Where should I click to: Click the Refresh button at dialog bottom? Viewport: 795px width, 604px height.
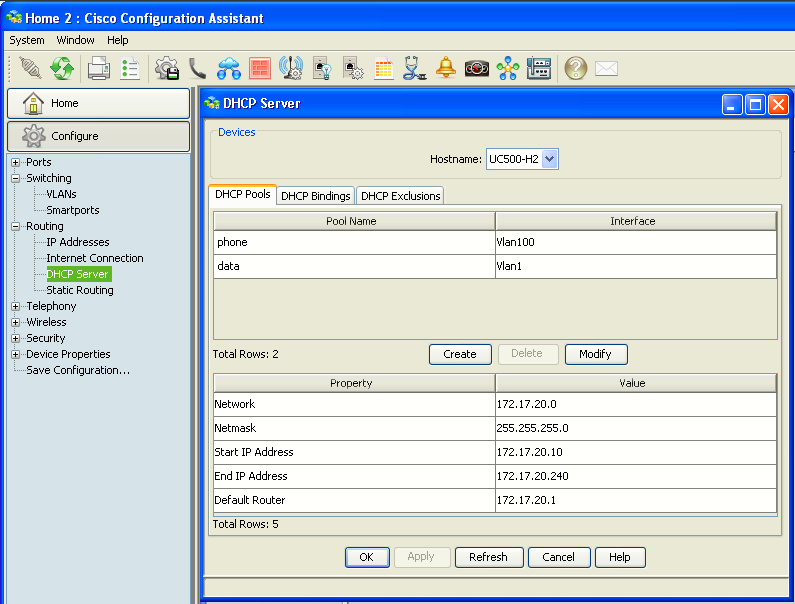[488, 557]
